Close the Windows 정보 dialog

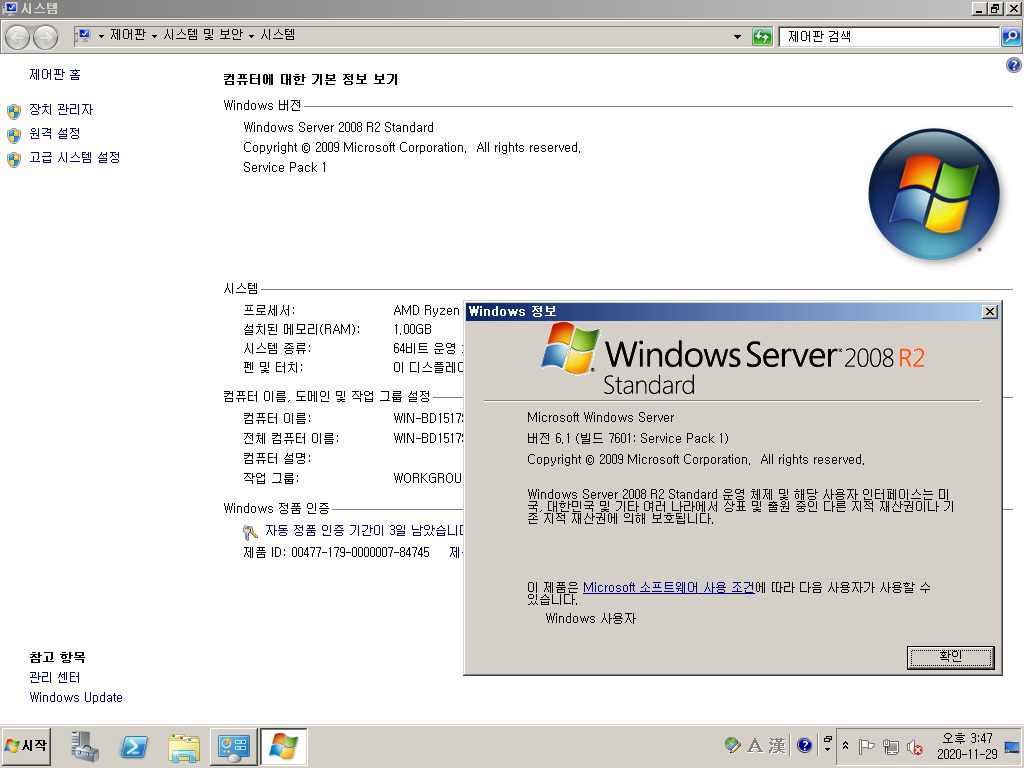pyautogui.click(x=990, y=312)
